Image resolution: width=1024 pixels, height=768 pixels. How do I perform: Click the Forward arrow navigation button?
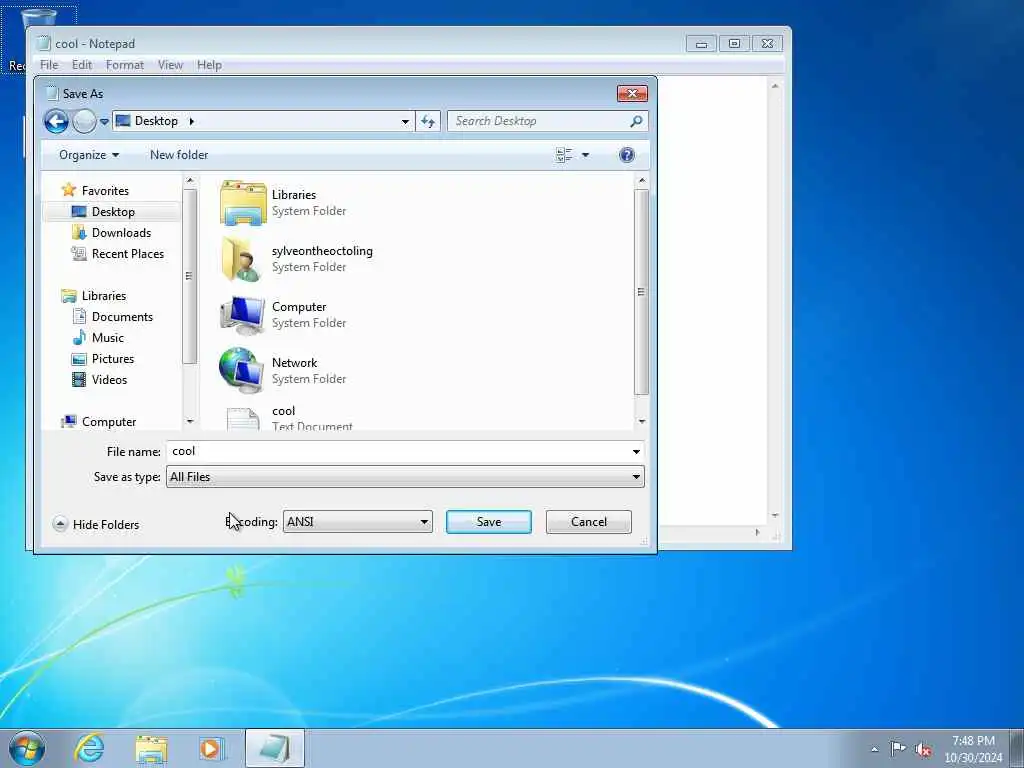click(84, 121)
